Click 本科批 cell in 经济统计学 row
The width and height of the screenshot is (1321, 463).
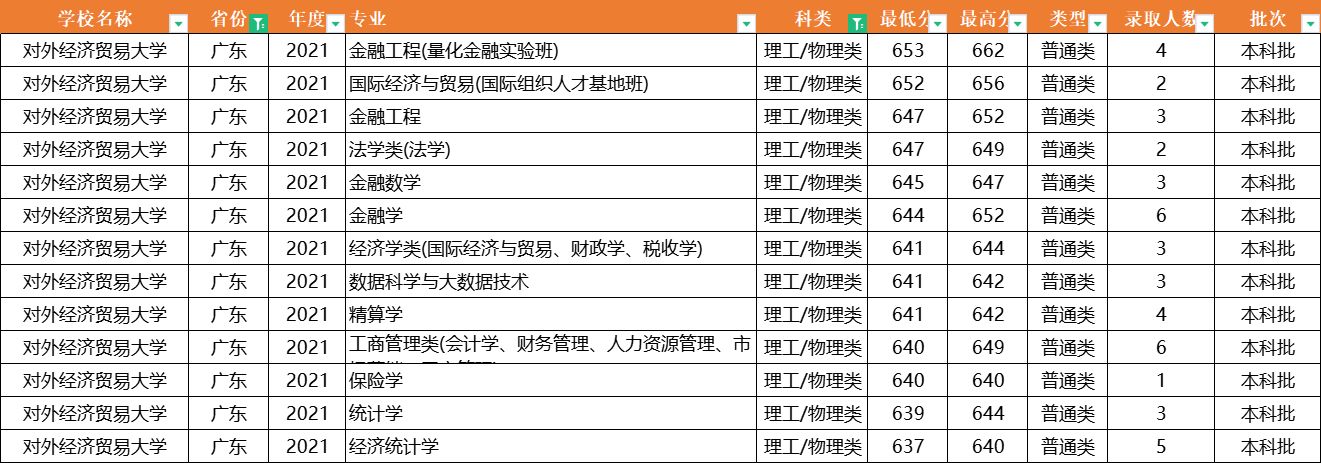click(x=1267, y=447)
